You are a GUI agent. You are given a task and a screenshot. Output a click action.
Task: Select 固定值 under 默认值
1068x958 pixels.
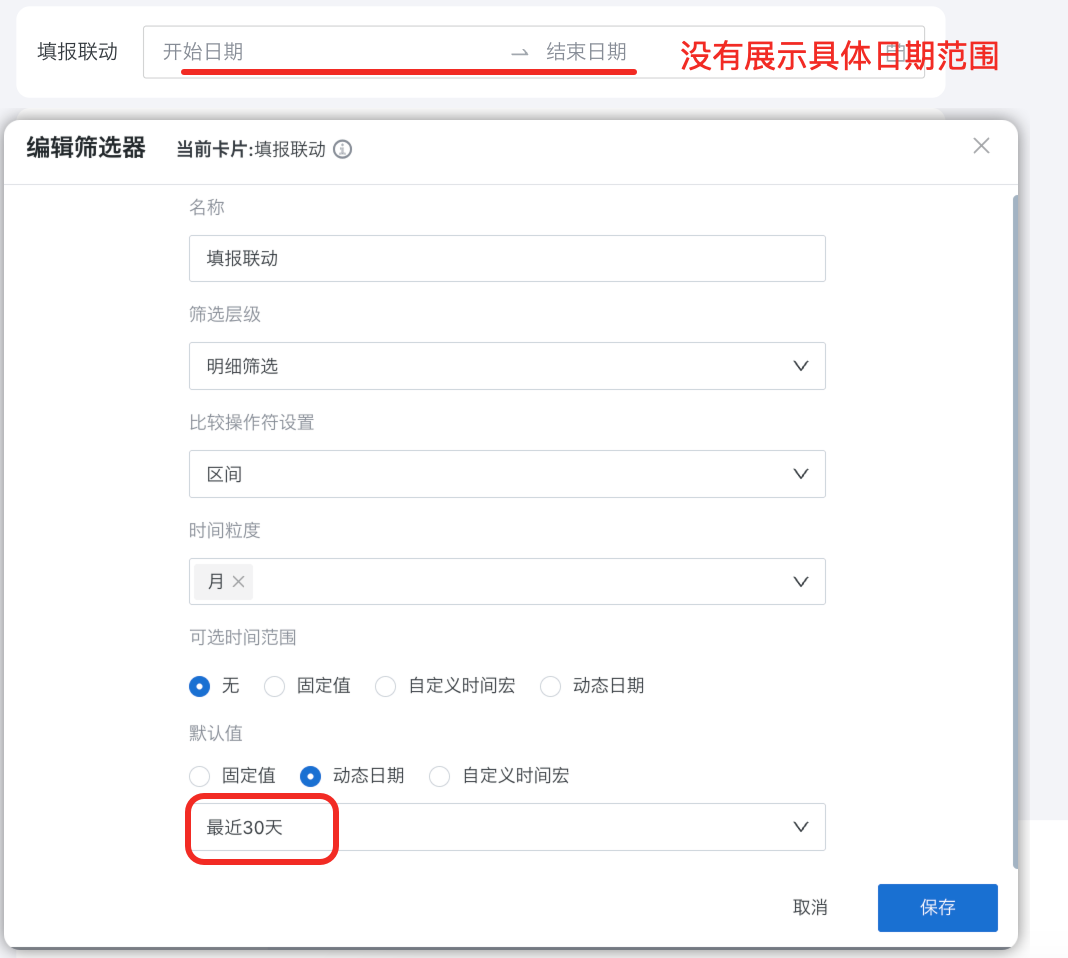tap(200, 776)
